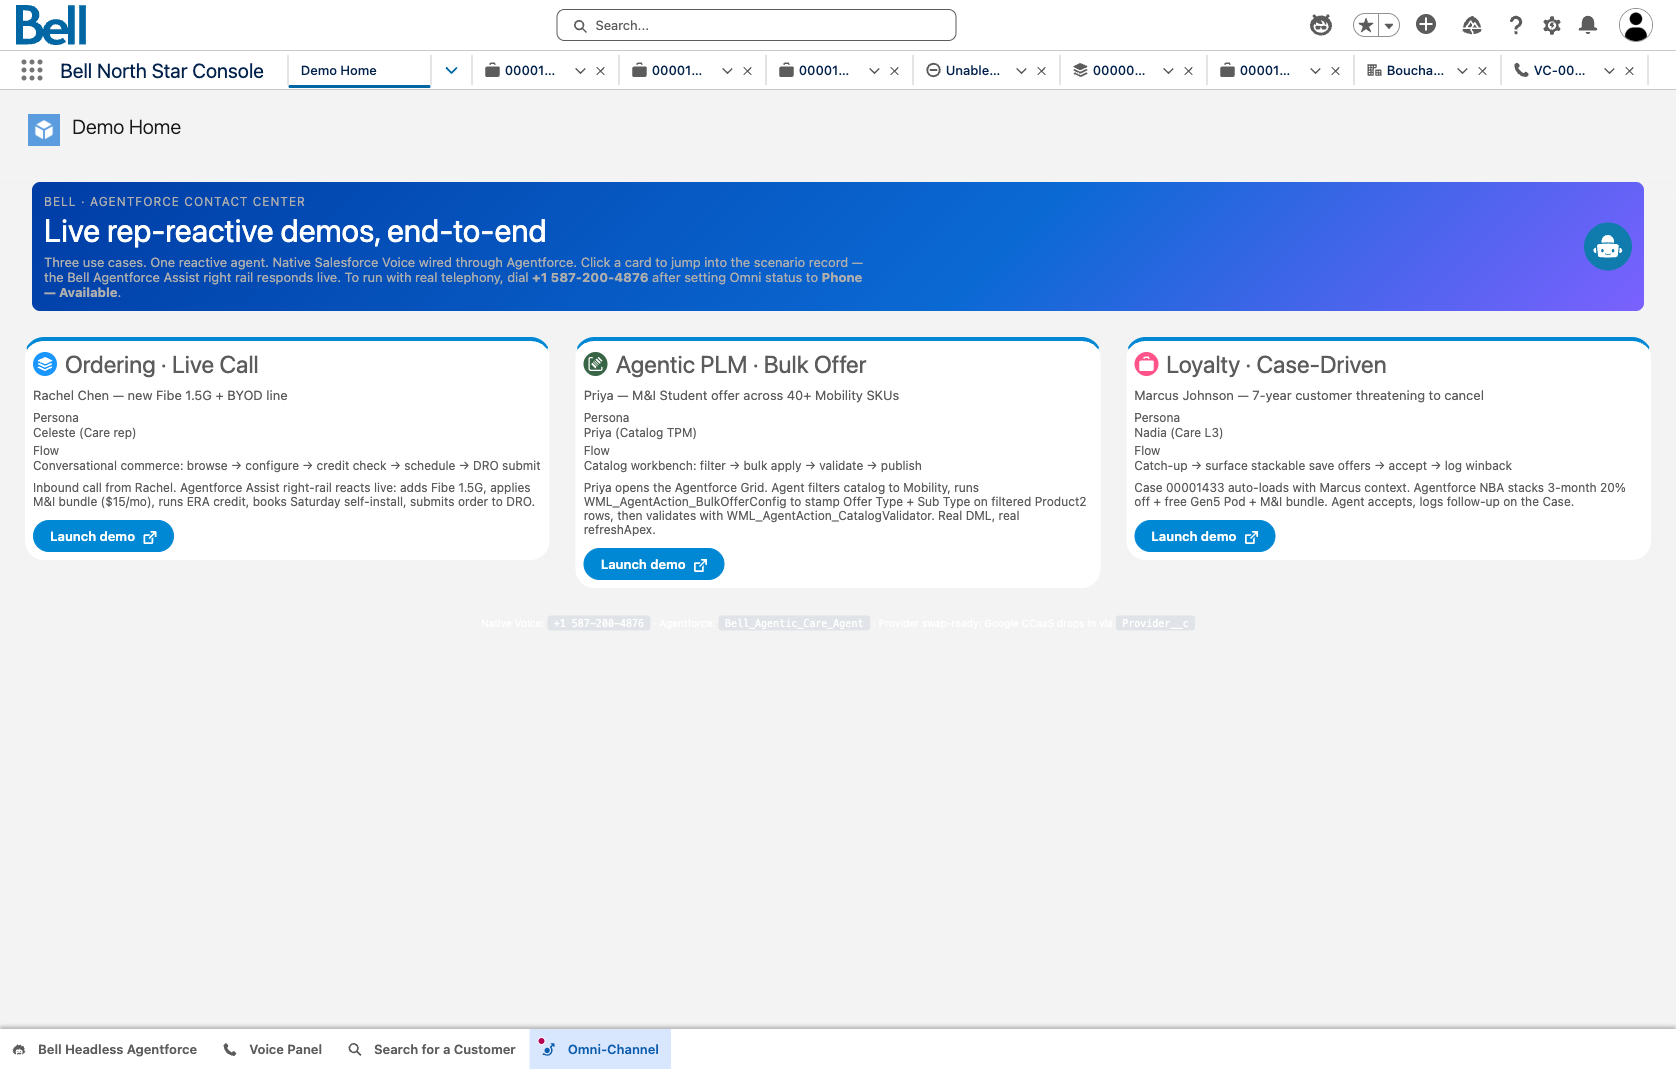This screenshot has width=1676, height=1069.
Task: Close the VC-00... workspace tab
Action: pos(1629,71)
